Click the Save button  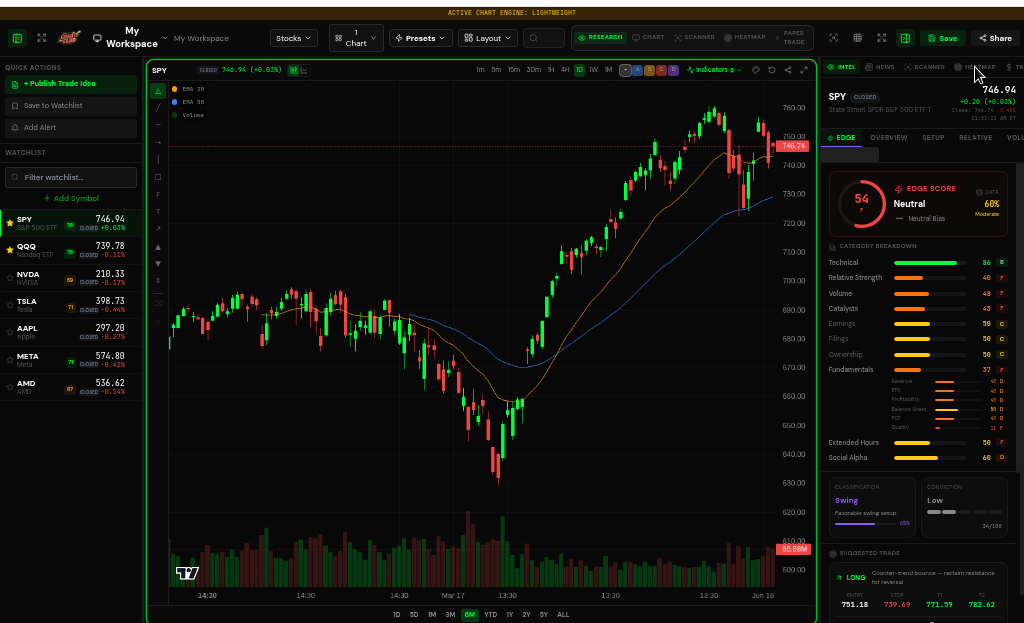tap(942, 38)
